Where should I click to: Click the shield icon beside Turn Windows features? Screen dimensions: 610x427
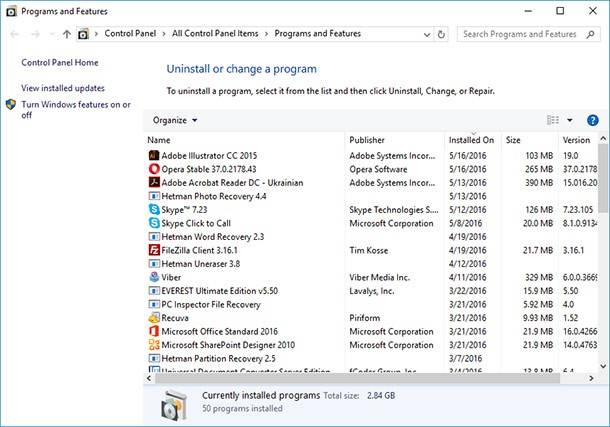11,105
